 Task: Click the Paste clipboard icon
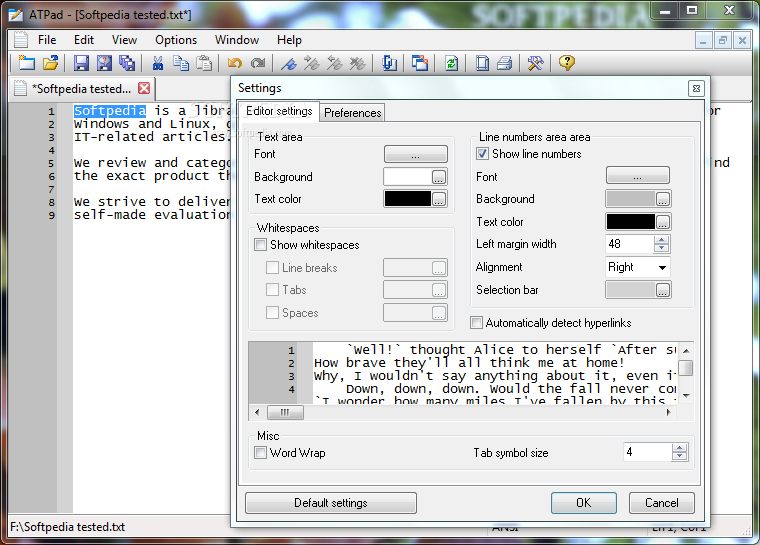pos(204,63)
